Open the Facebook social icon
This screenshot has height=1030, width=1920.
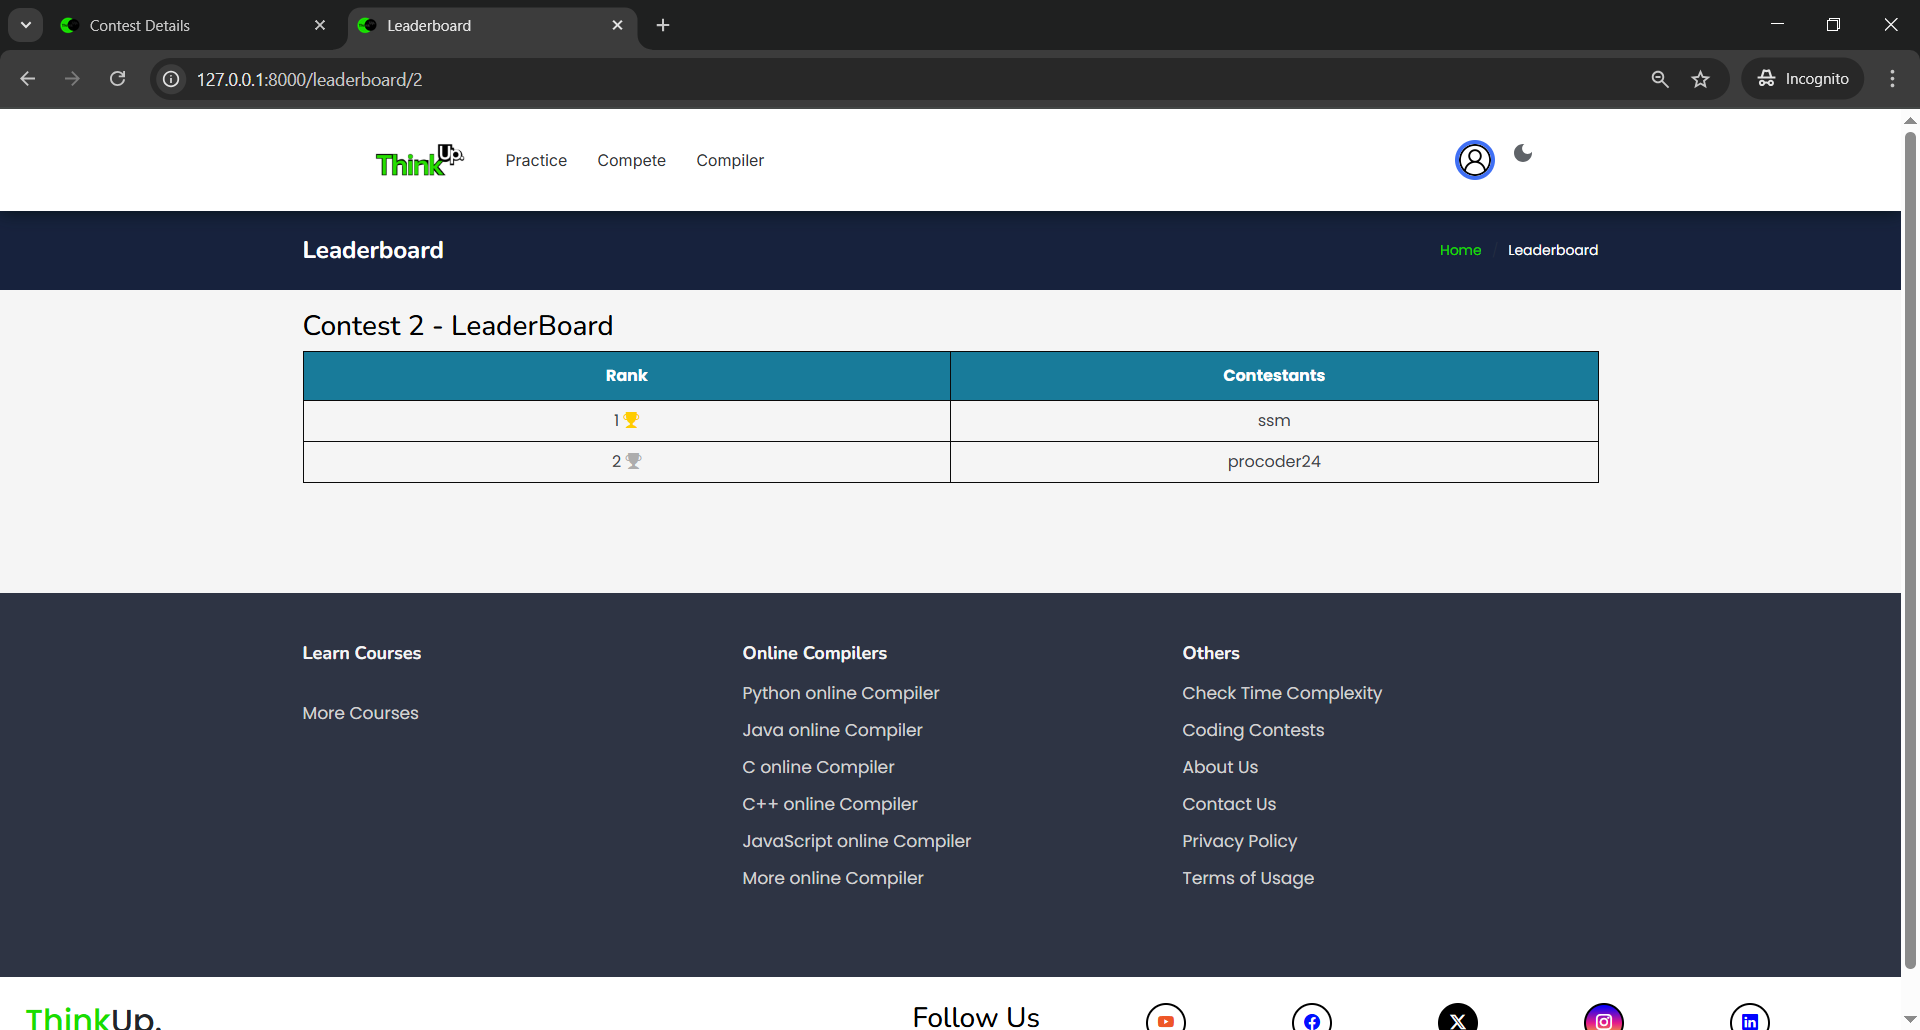[x=1311, y=1020]
